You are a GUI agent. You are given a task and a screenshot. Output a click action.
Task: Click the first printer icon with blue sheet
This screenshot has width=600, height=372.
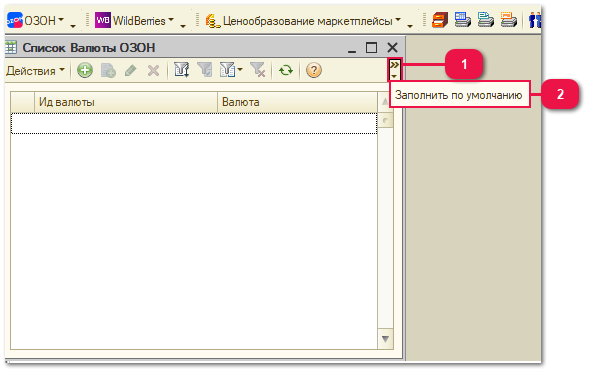[463, 20]
